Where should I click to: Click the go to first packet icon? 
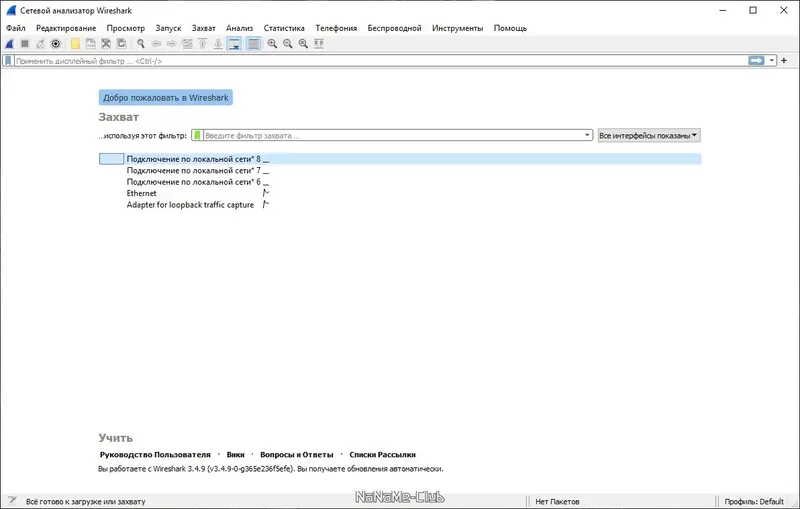[203, 44]
